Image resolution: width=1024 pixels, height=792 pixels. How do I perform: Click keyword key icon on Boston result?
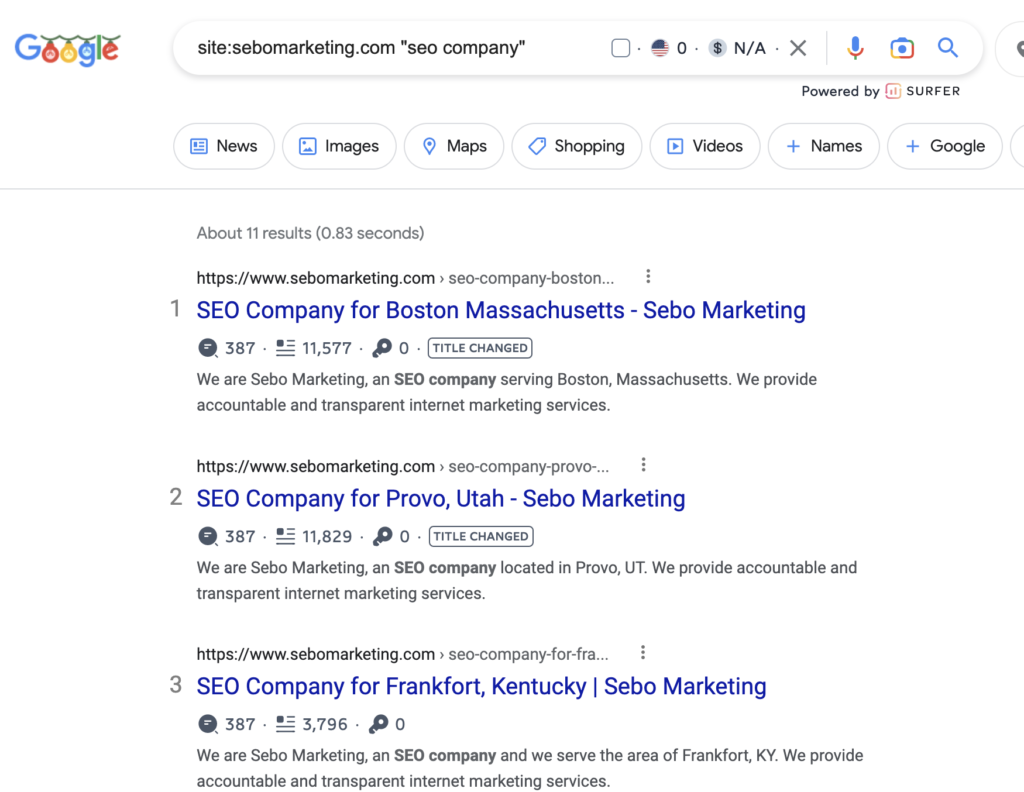[382, 348]
